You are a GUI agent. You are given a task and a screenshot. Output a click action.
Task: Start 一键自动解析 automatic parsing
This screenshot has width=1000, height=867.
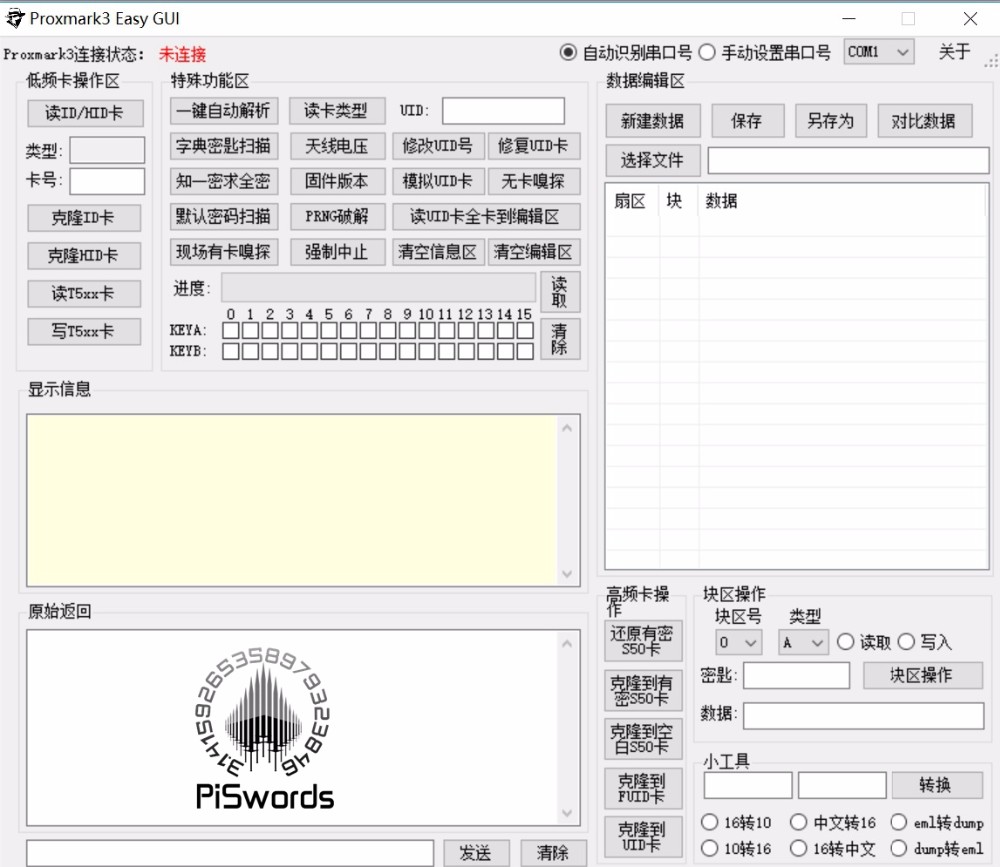pyautogui.click(x=224, y=111)
